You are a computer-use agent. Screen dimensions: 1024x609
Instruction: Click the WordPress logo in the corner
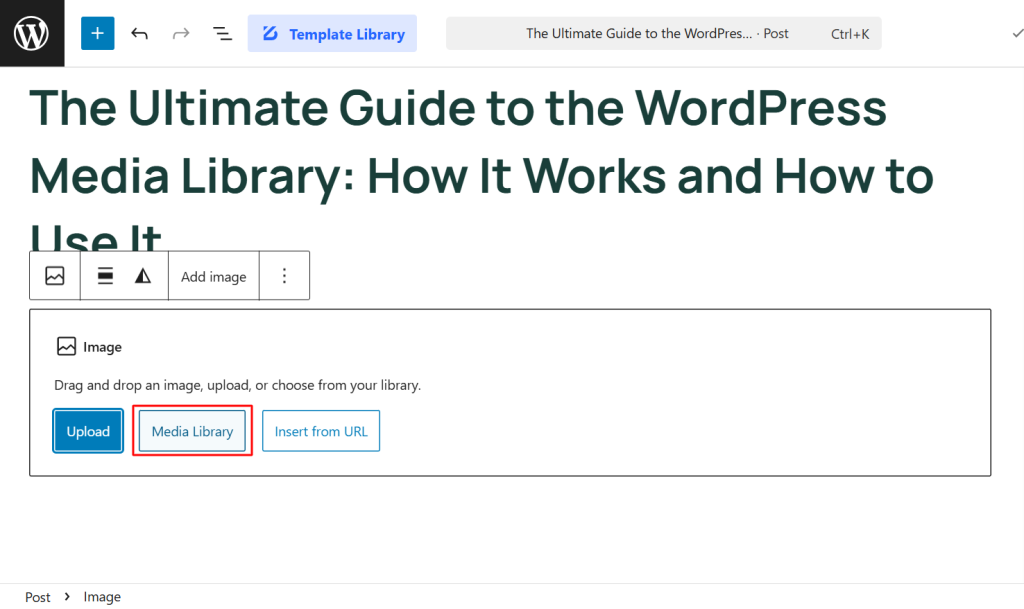(32, 32)
